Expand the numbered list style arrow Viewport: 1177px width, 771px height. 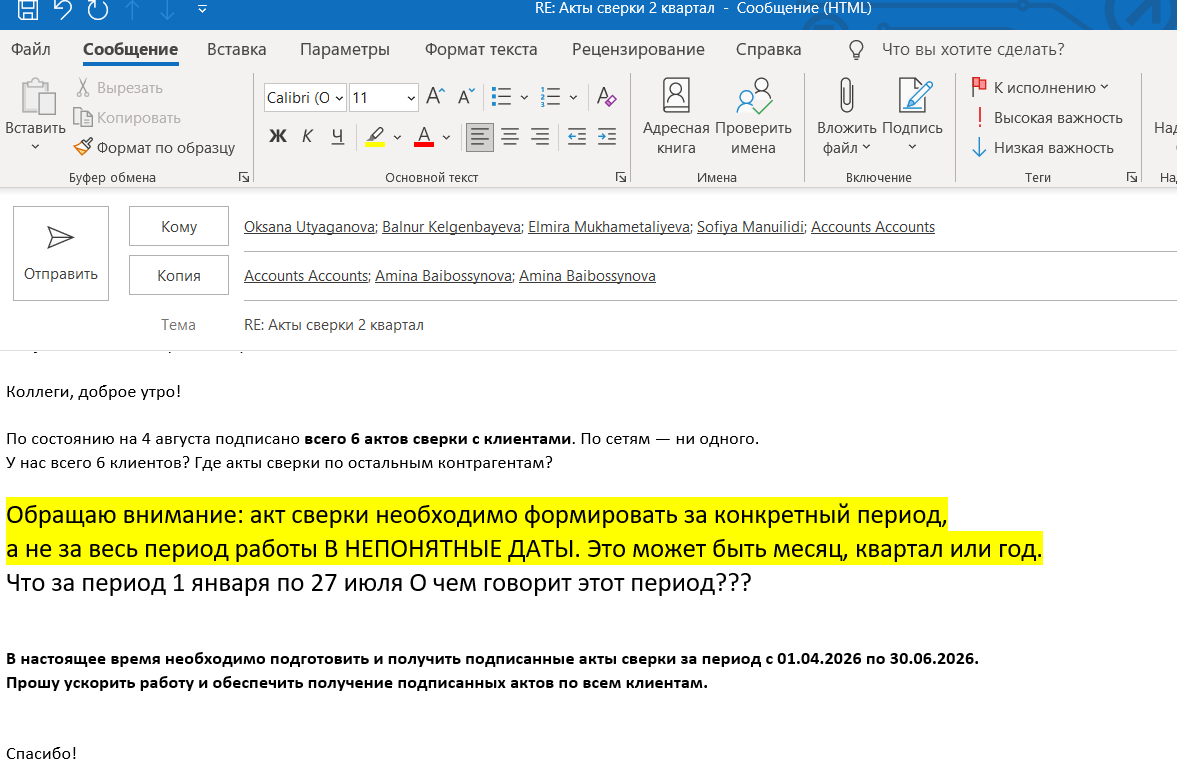573,97
